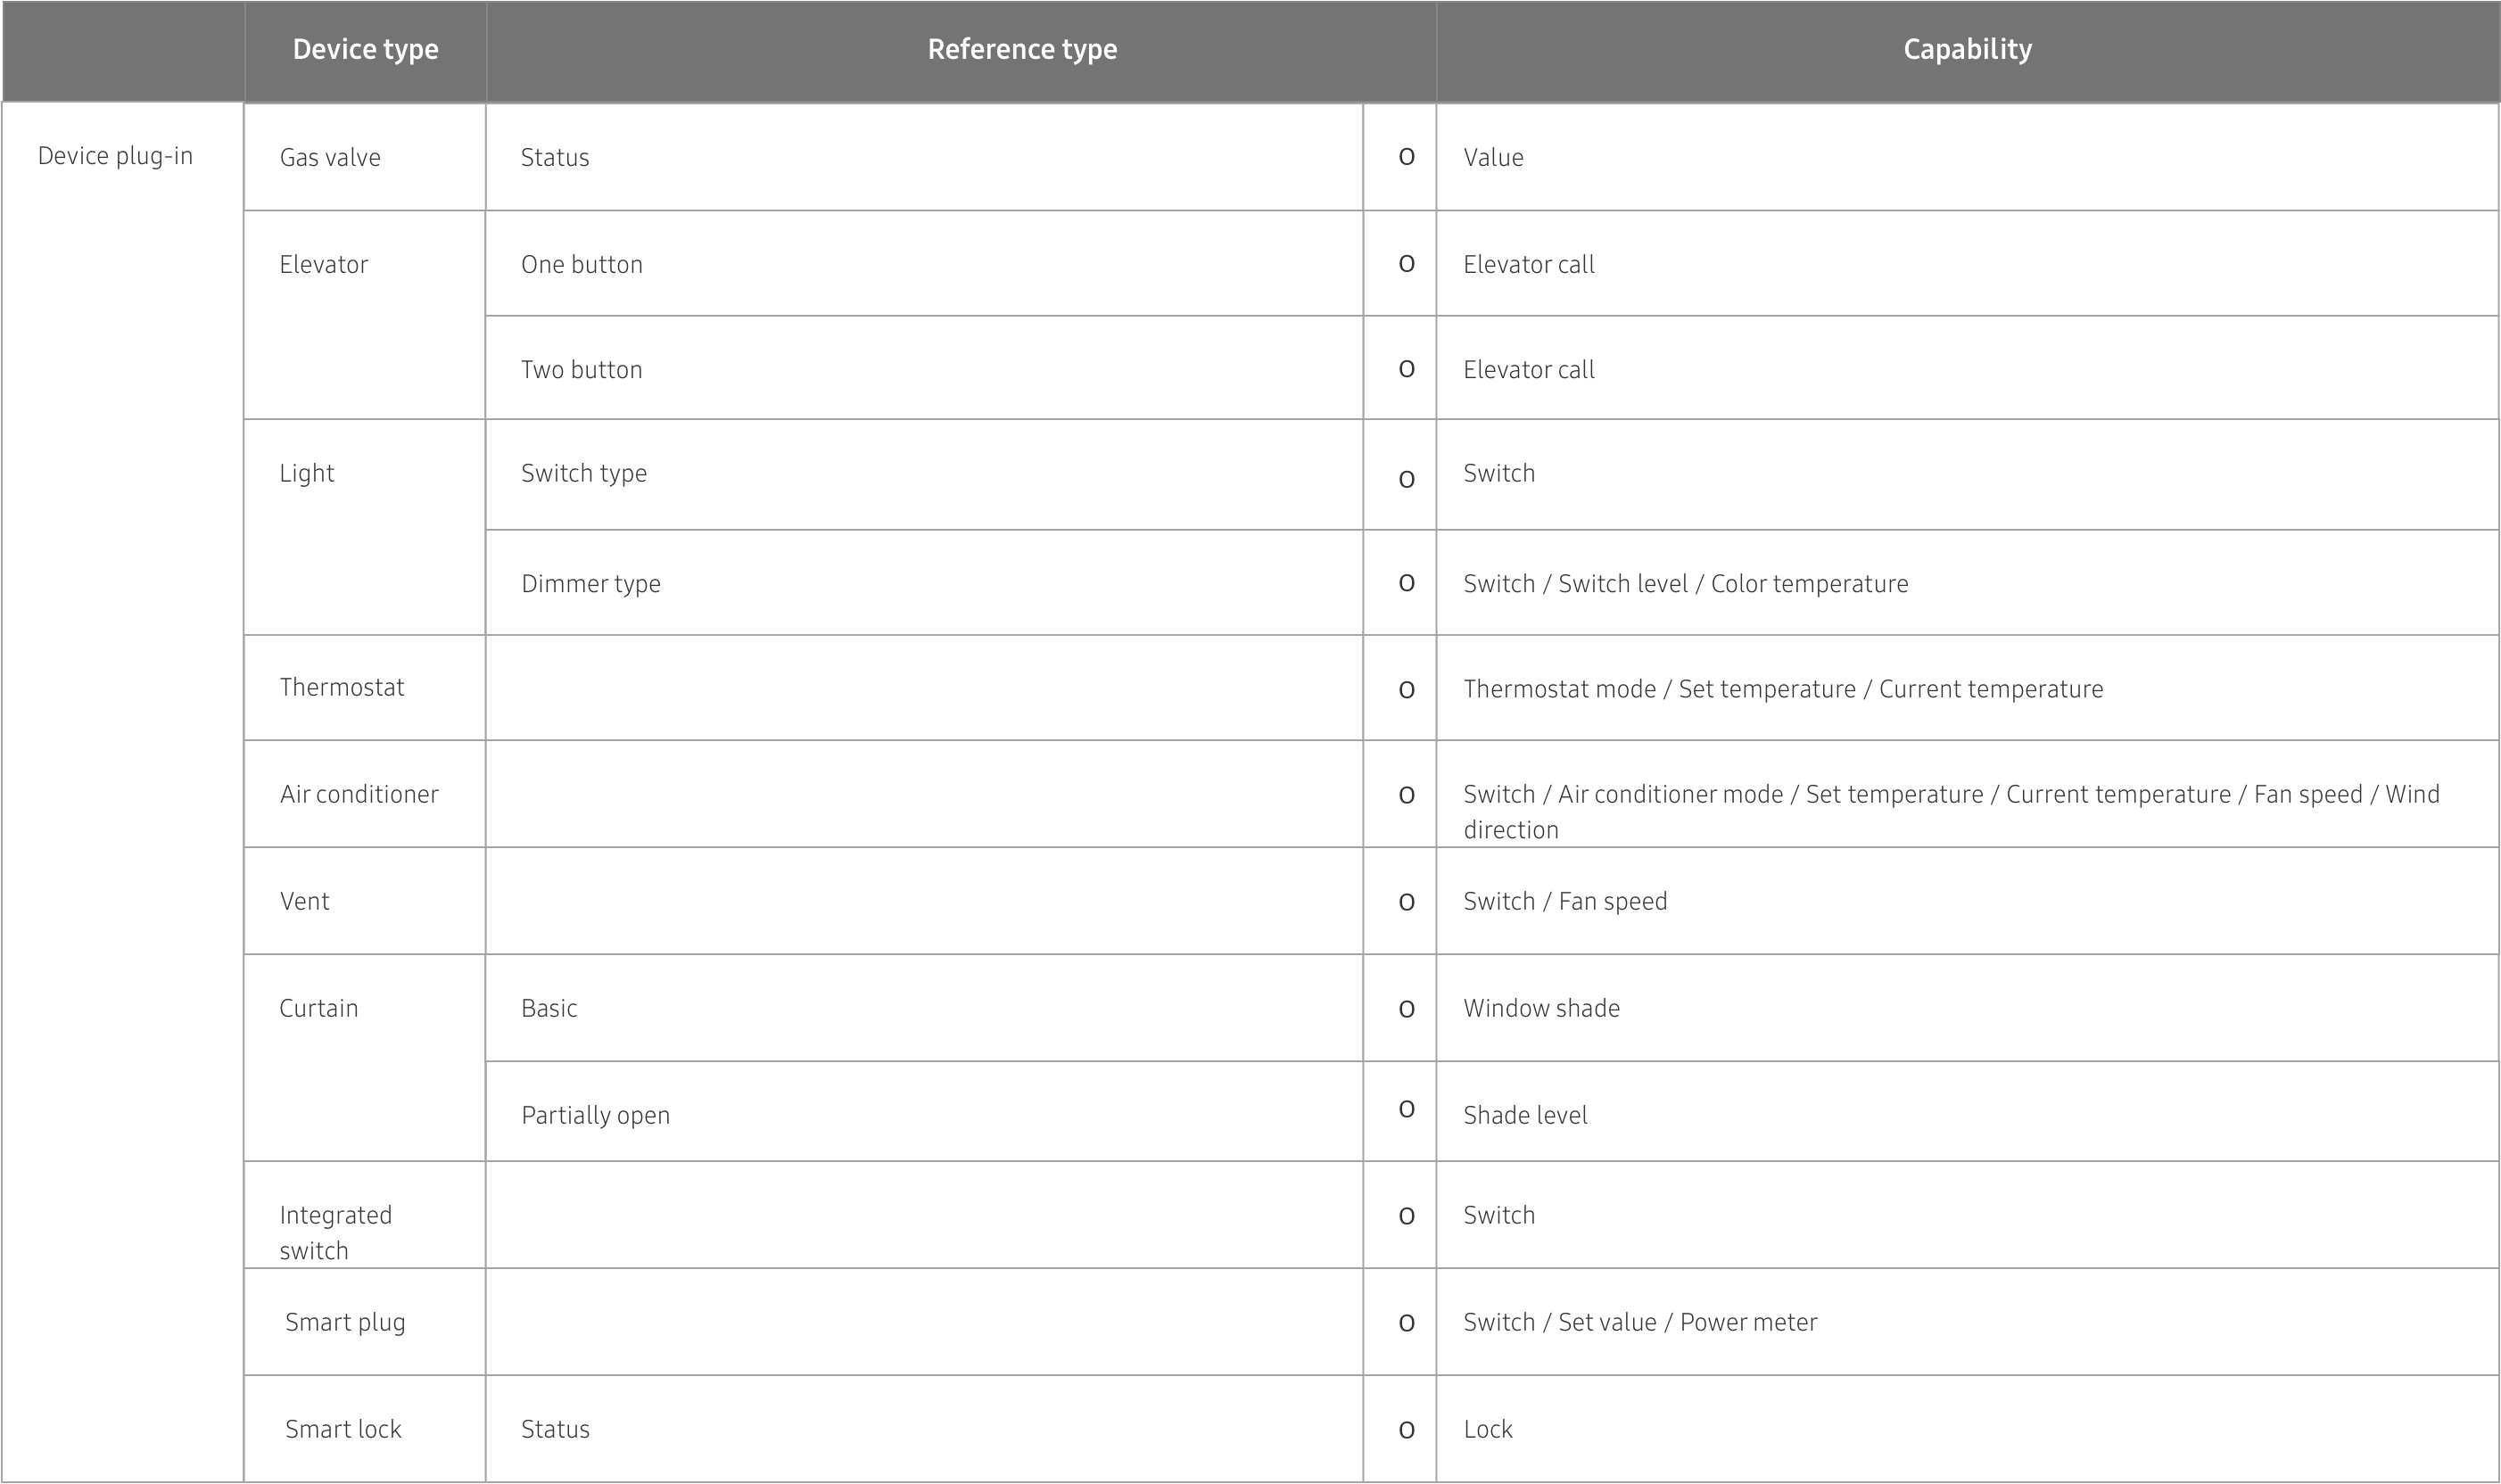The width and height of the screenshot is (2501, 1484).
Task: Click the "Device type" column header
Action: point(365,50)
